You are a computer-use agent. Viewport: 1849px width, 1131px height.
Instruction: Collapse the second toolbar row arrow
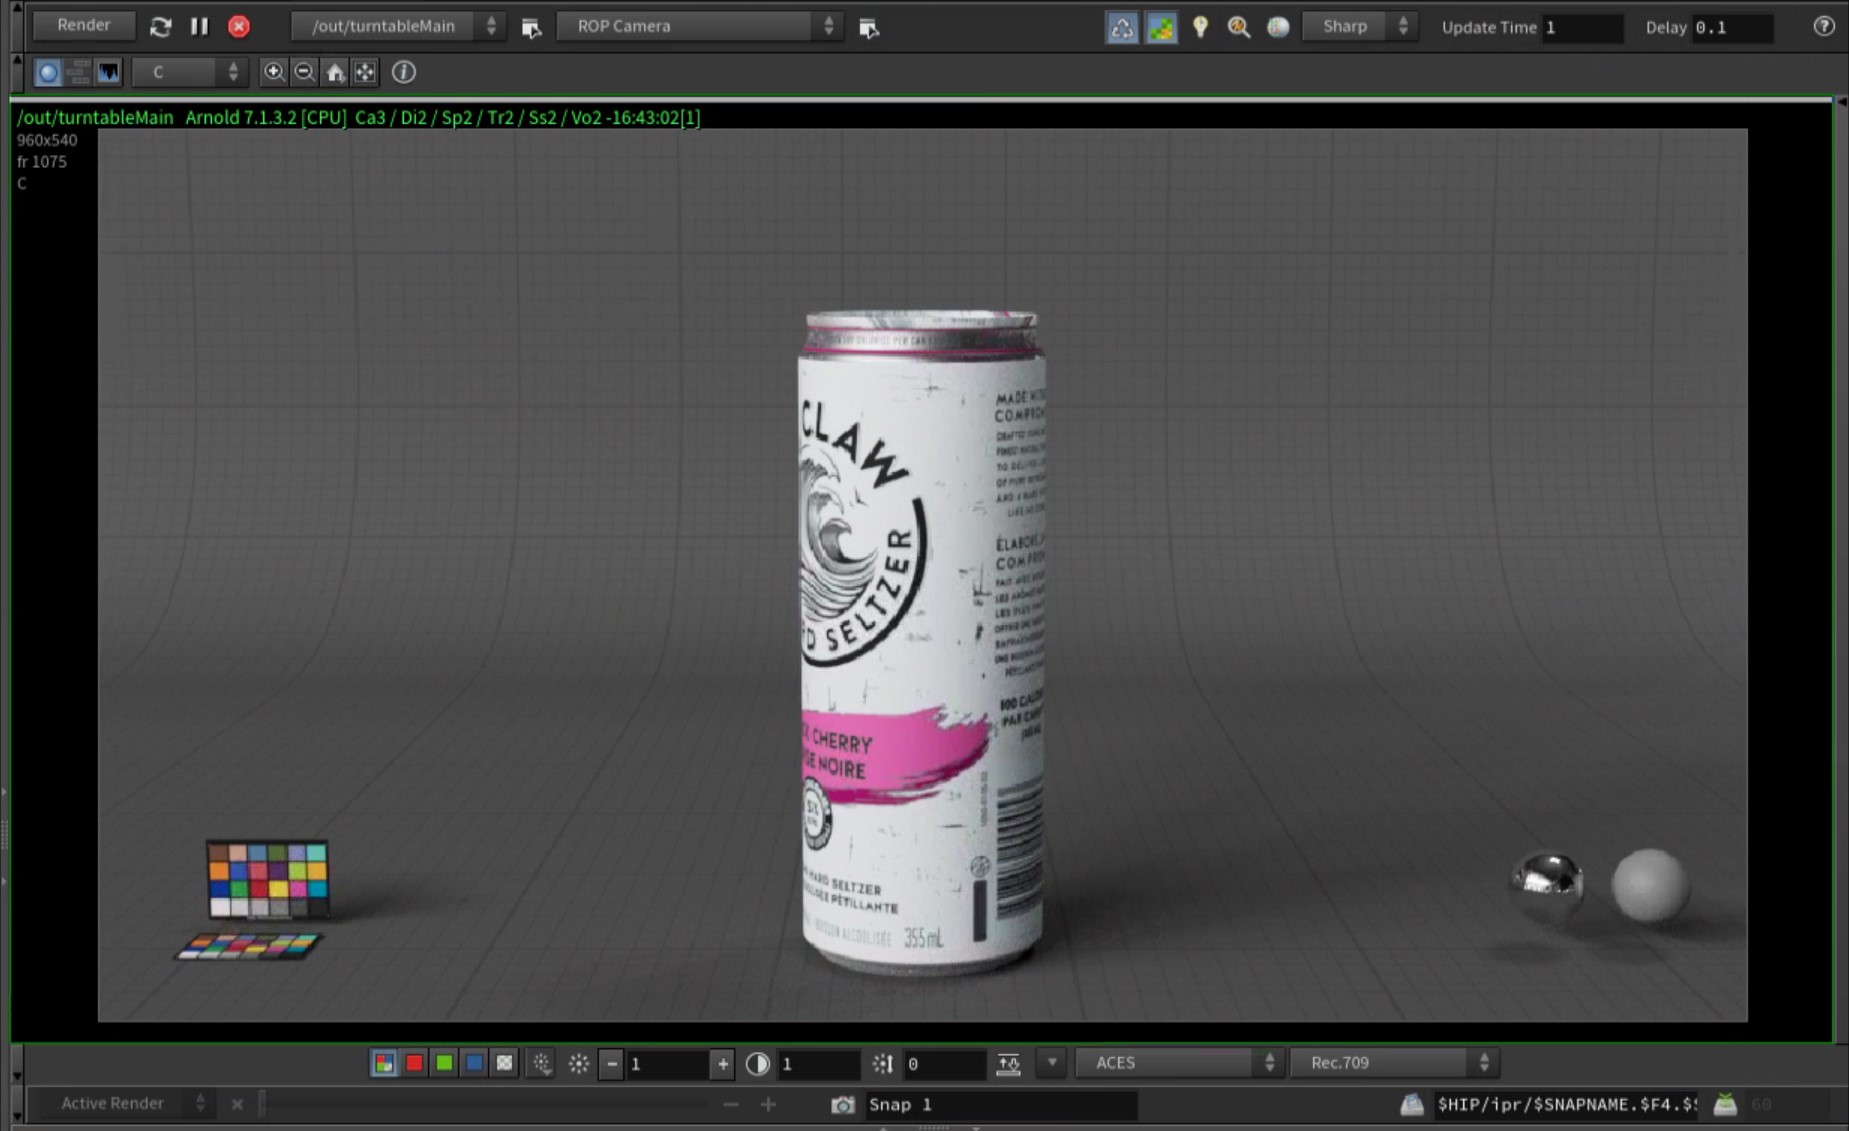[16, 61]
